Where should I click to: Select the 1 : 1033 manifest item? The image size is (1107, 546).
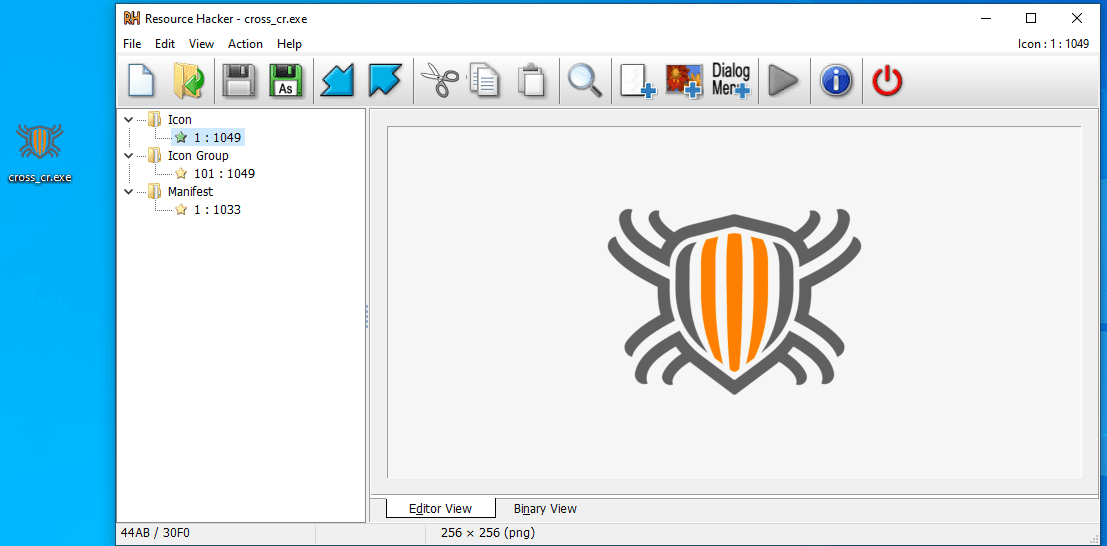click(x=217, y=210)
